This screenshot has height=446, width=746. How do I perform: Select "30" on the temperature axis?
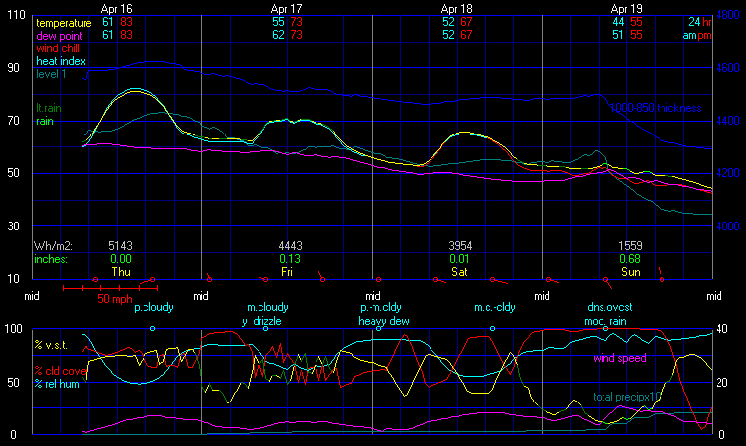13,226
